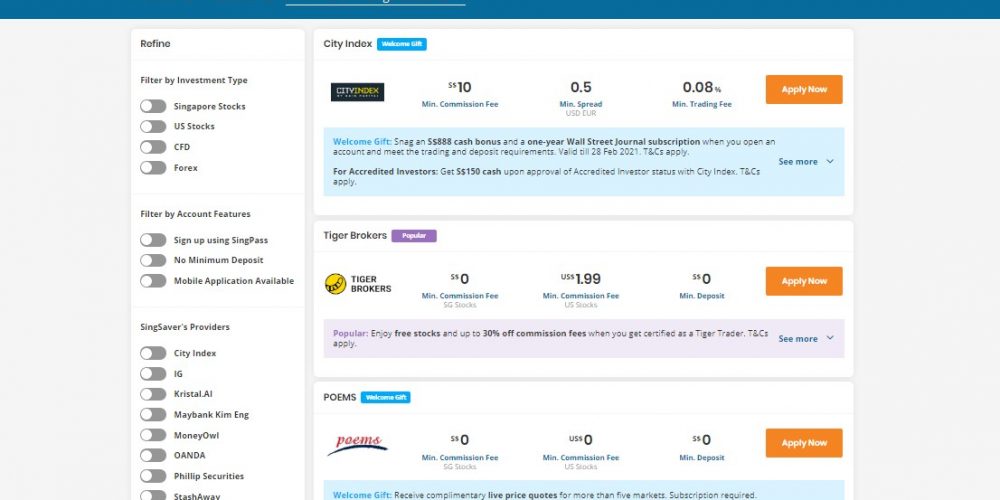Click the POEMS logo
Screen dimensions: 1000x500
[358, 445]
